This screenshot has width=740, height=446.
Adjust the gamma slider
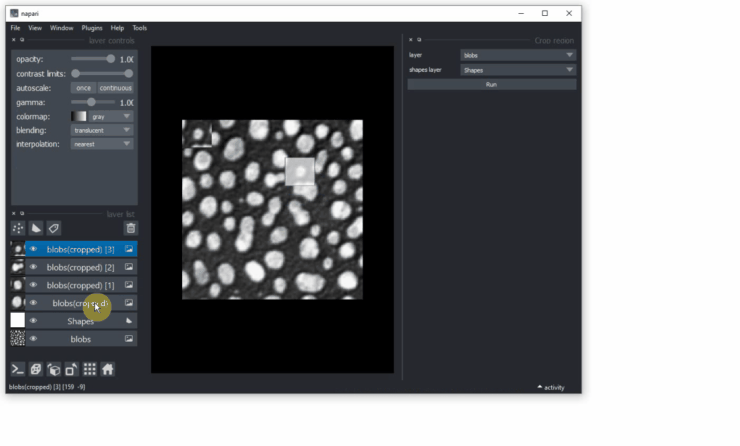[x=93, y=102]
